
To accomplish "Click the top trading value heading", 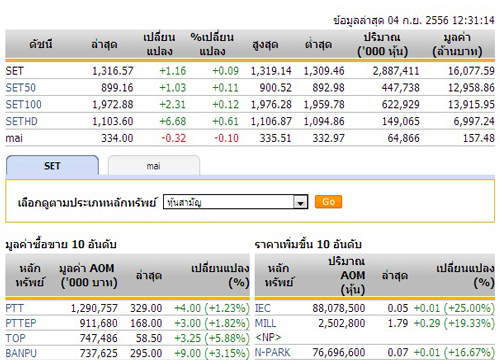I will click(61, 244).
